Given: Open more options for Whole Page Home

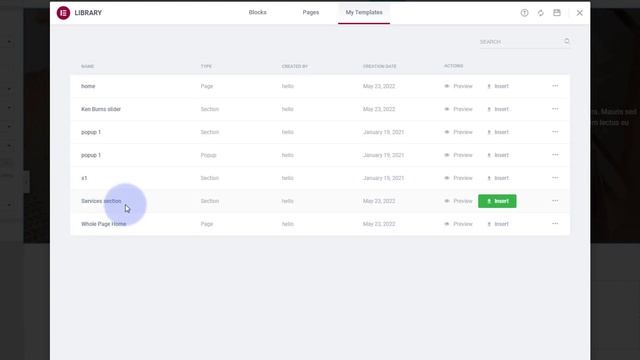Looking at the screenshot, I should [555, 223].
